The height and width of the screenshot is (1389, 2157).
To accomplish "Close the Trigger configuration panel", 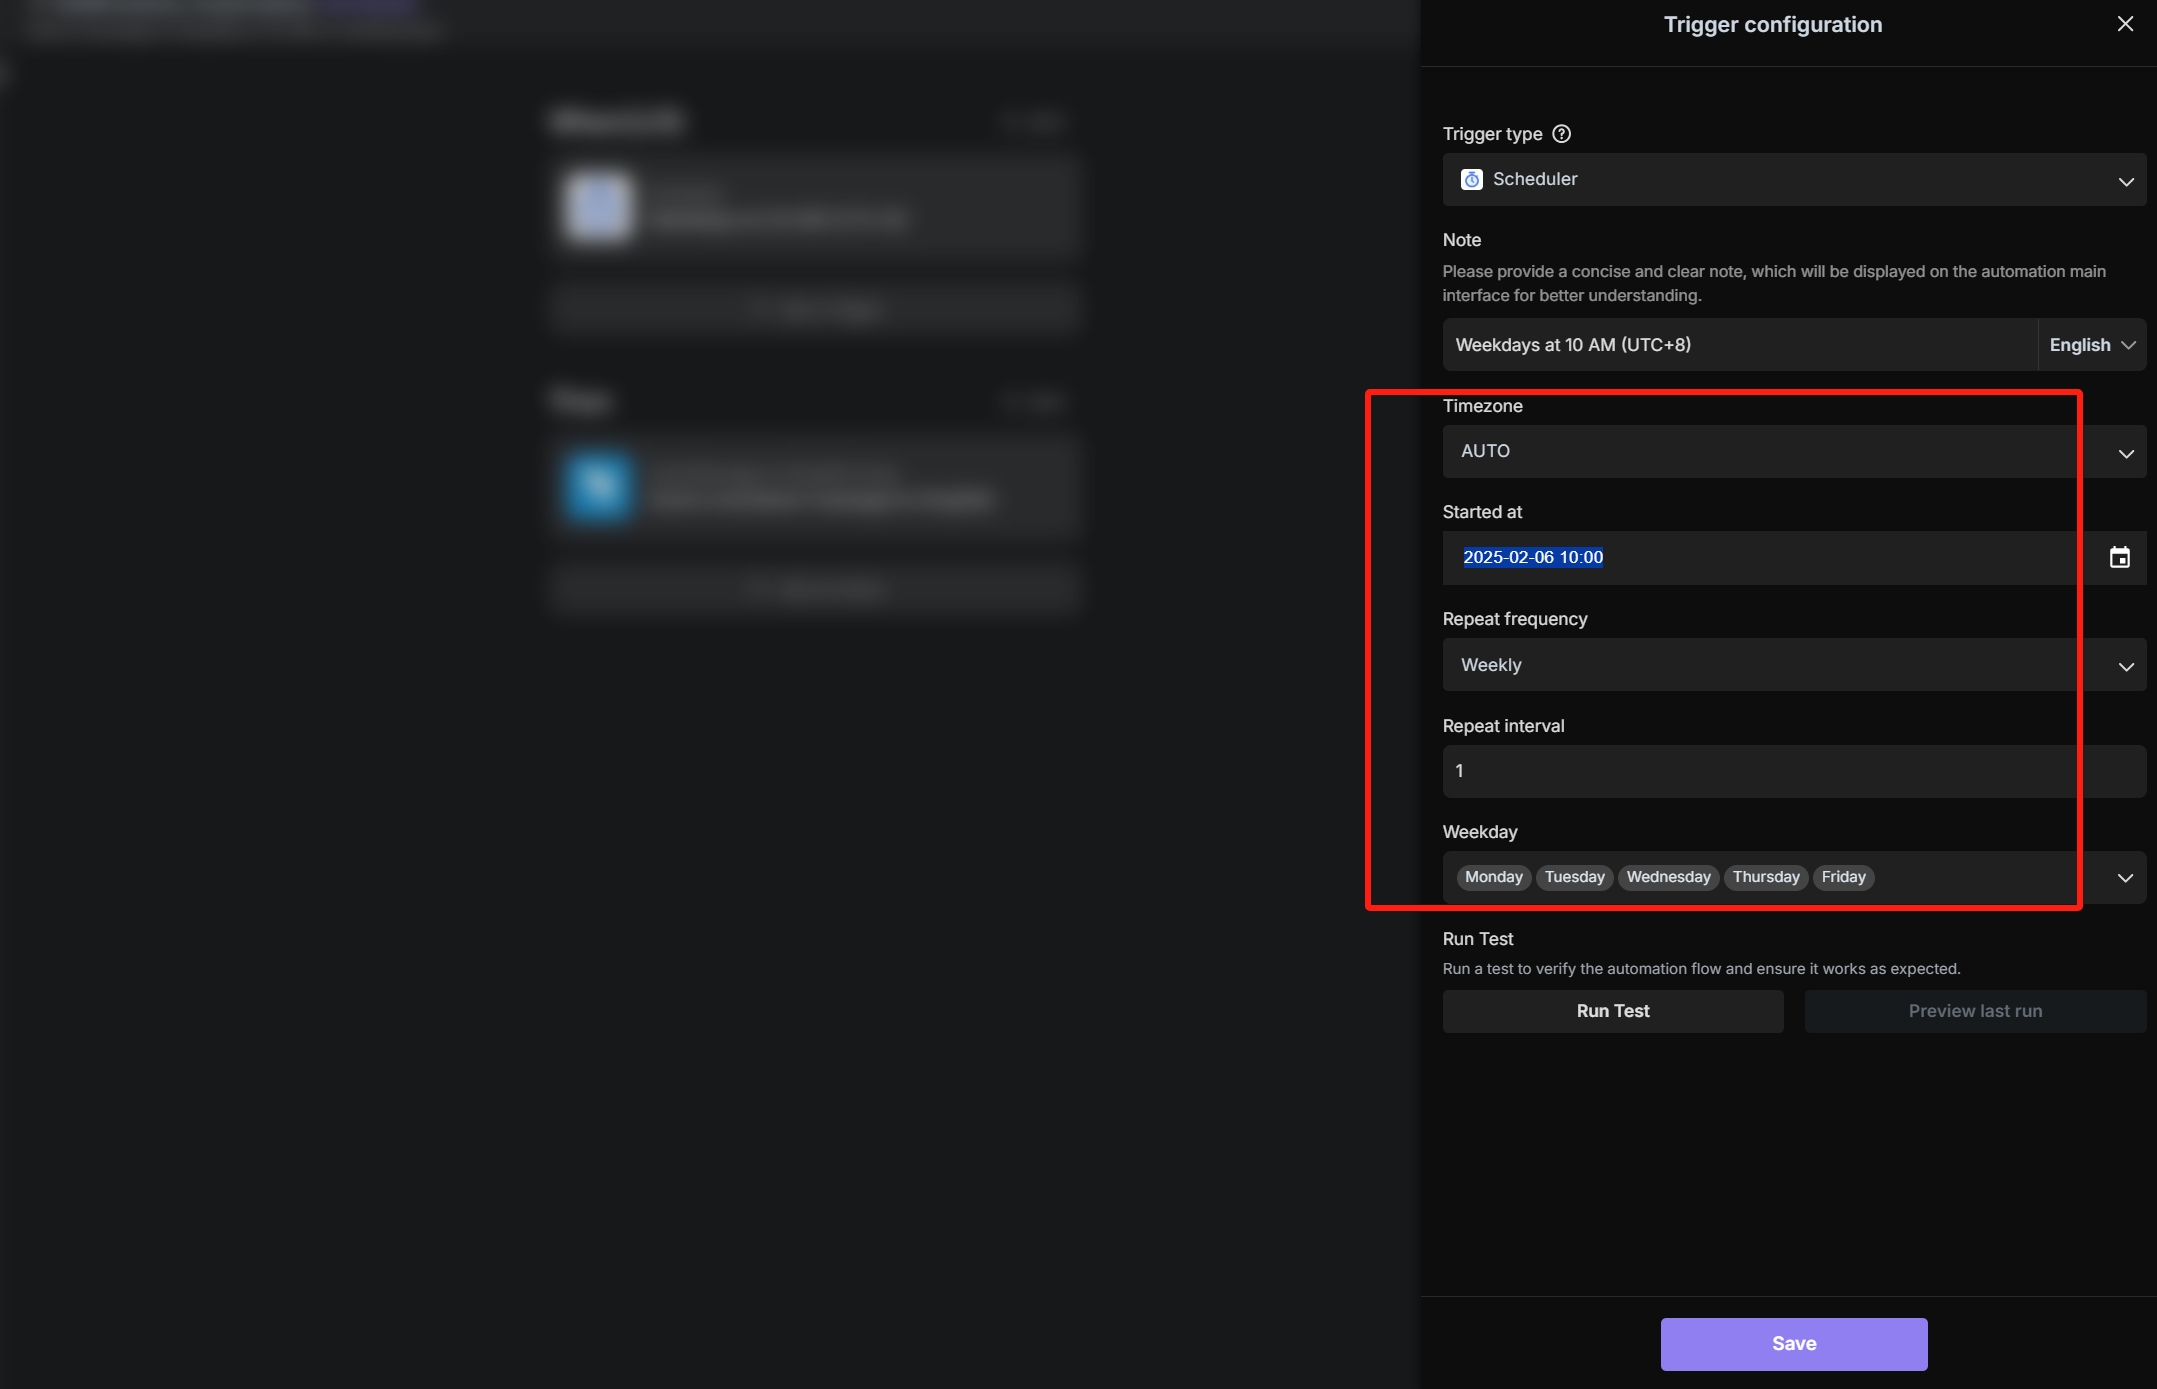I will coord(2126,25).
